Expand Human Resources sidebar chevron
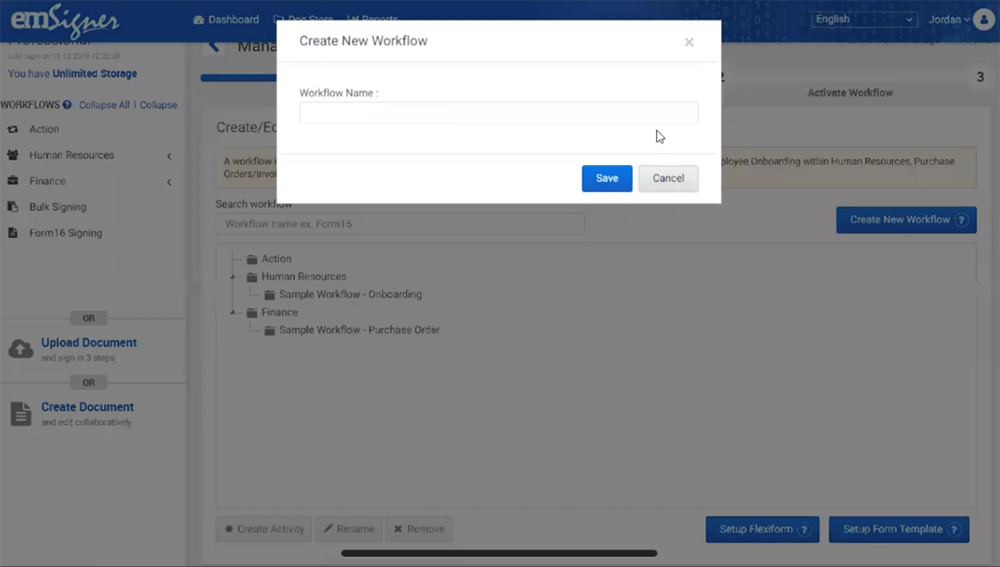Screen dimensions: 1000x567 [169, 156]
